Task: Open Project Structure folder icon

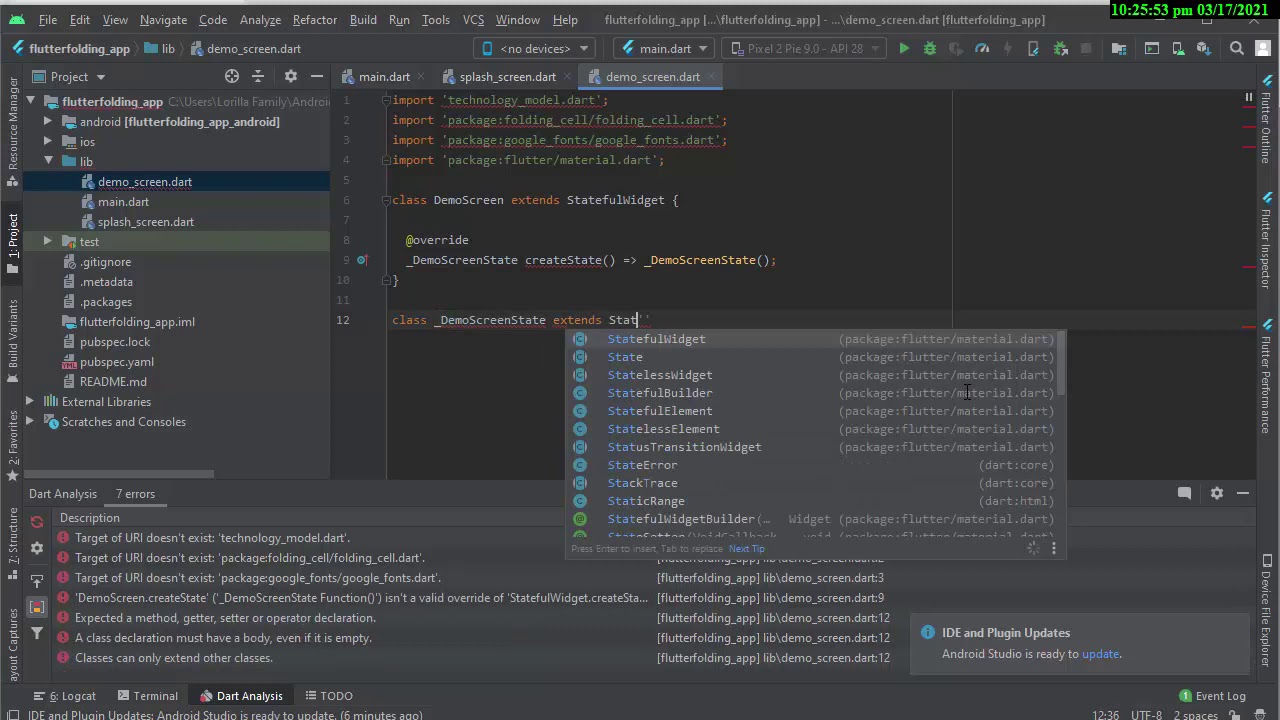Action: 1119,48
